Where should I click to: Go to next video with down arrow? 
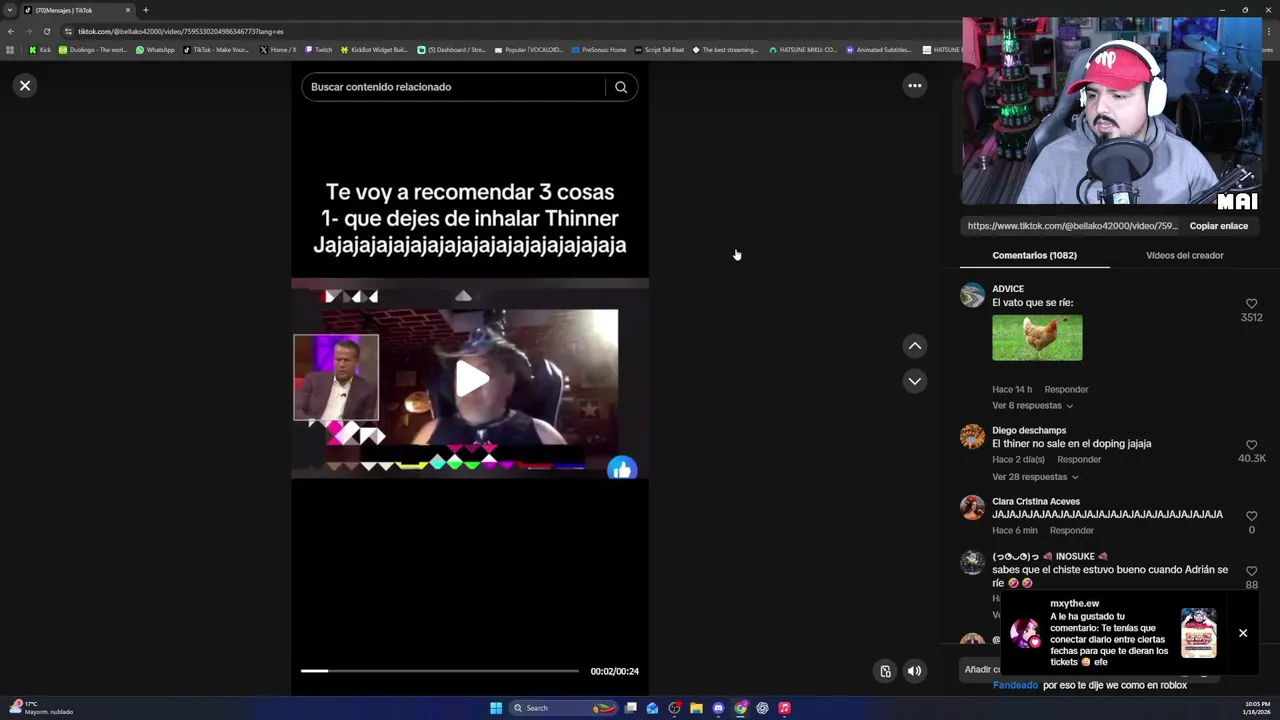point(914,381)
